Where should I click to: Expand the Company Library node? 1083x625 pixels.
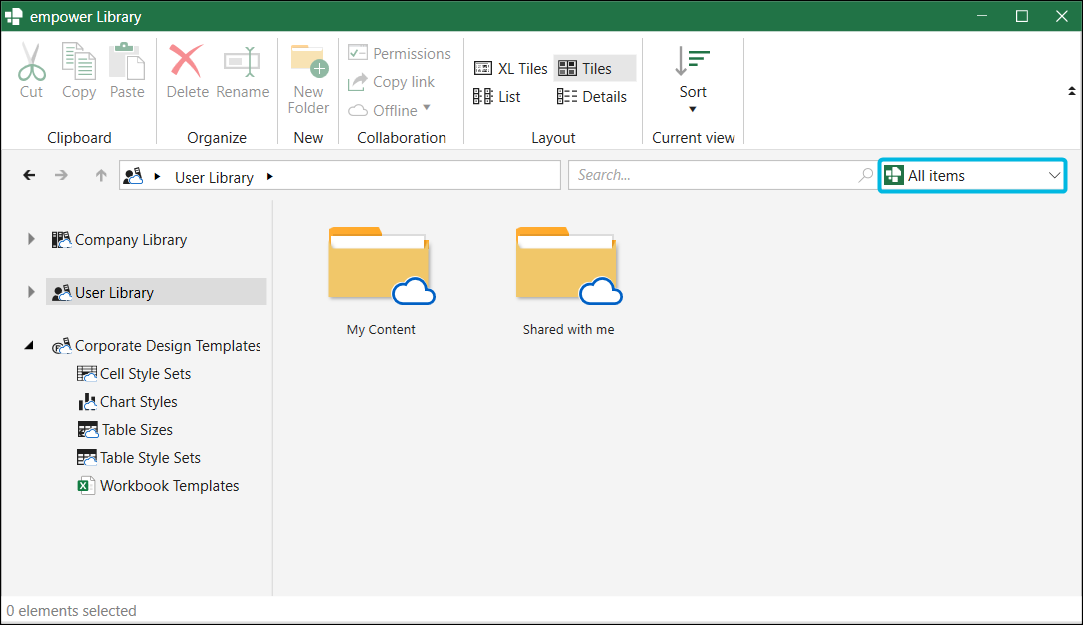pyautogui.click(x=31, y=239)
